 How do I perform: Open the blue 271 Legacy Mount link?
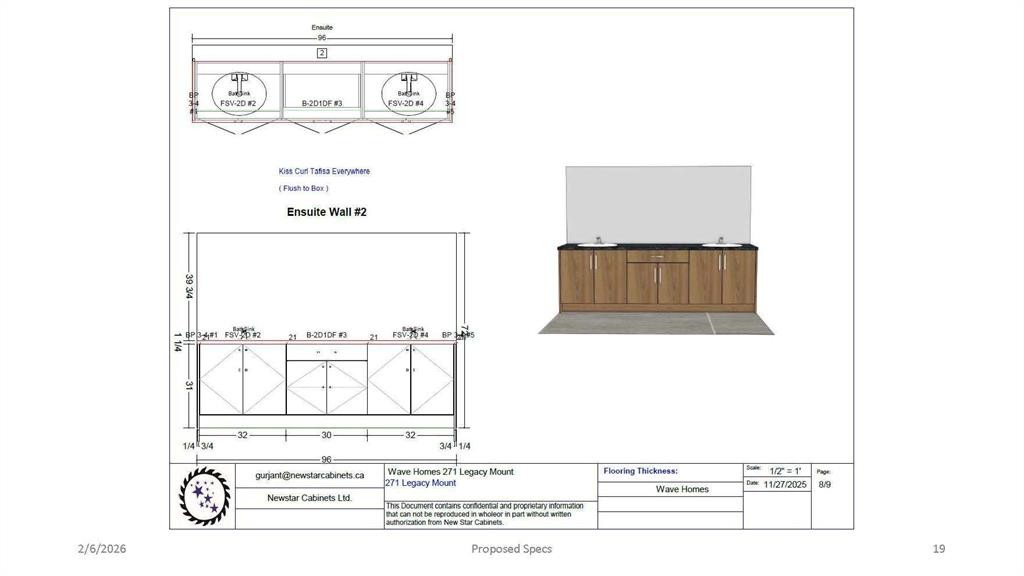click(421, 483)
